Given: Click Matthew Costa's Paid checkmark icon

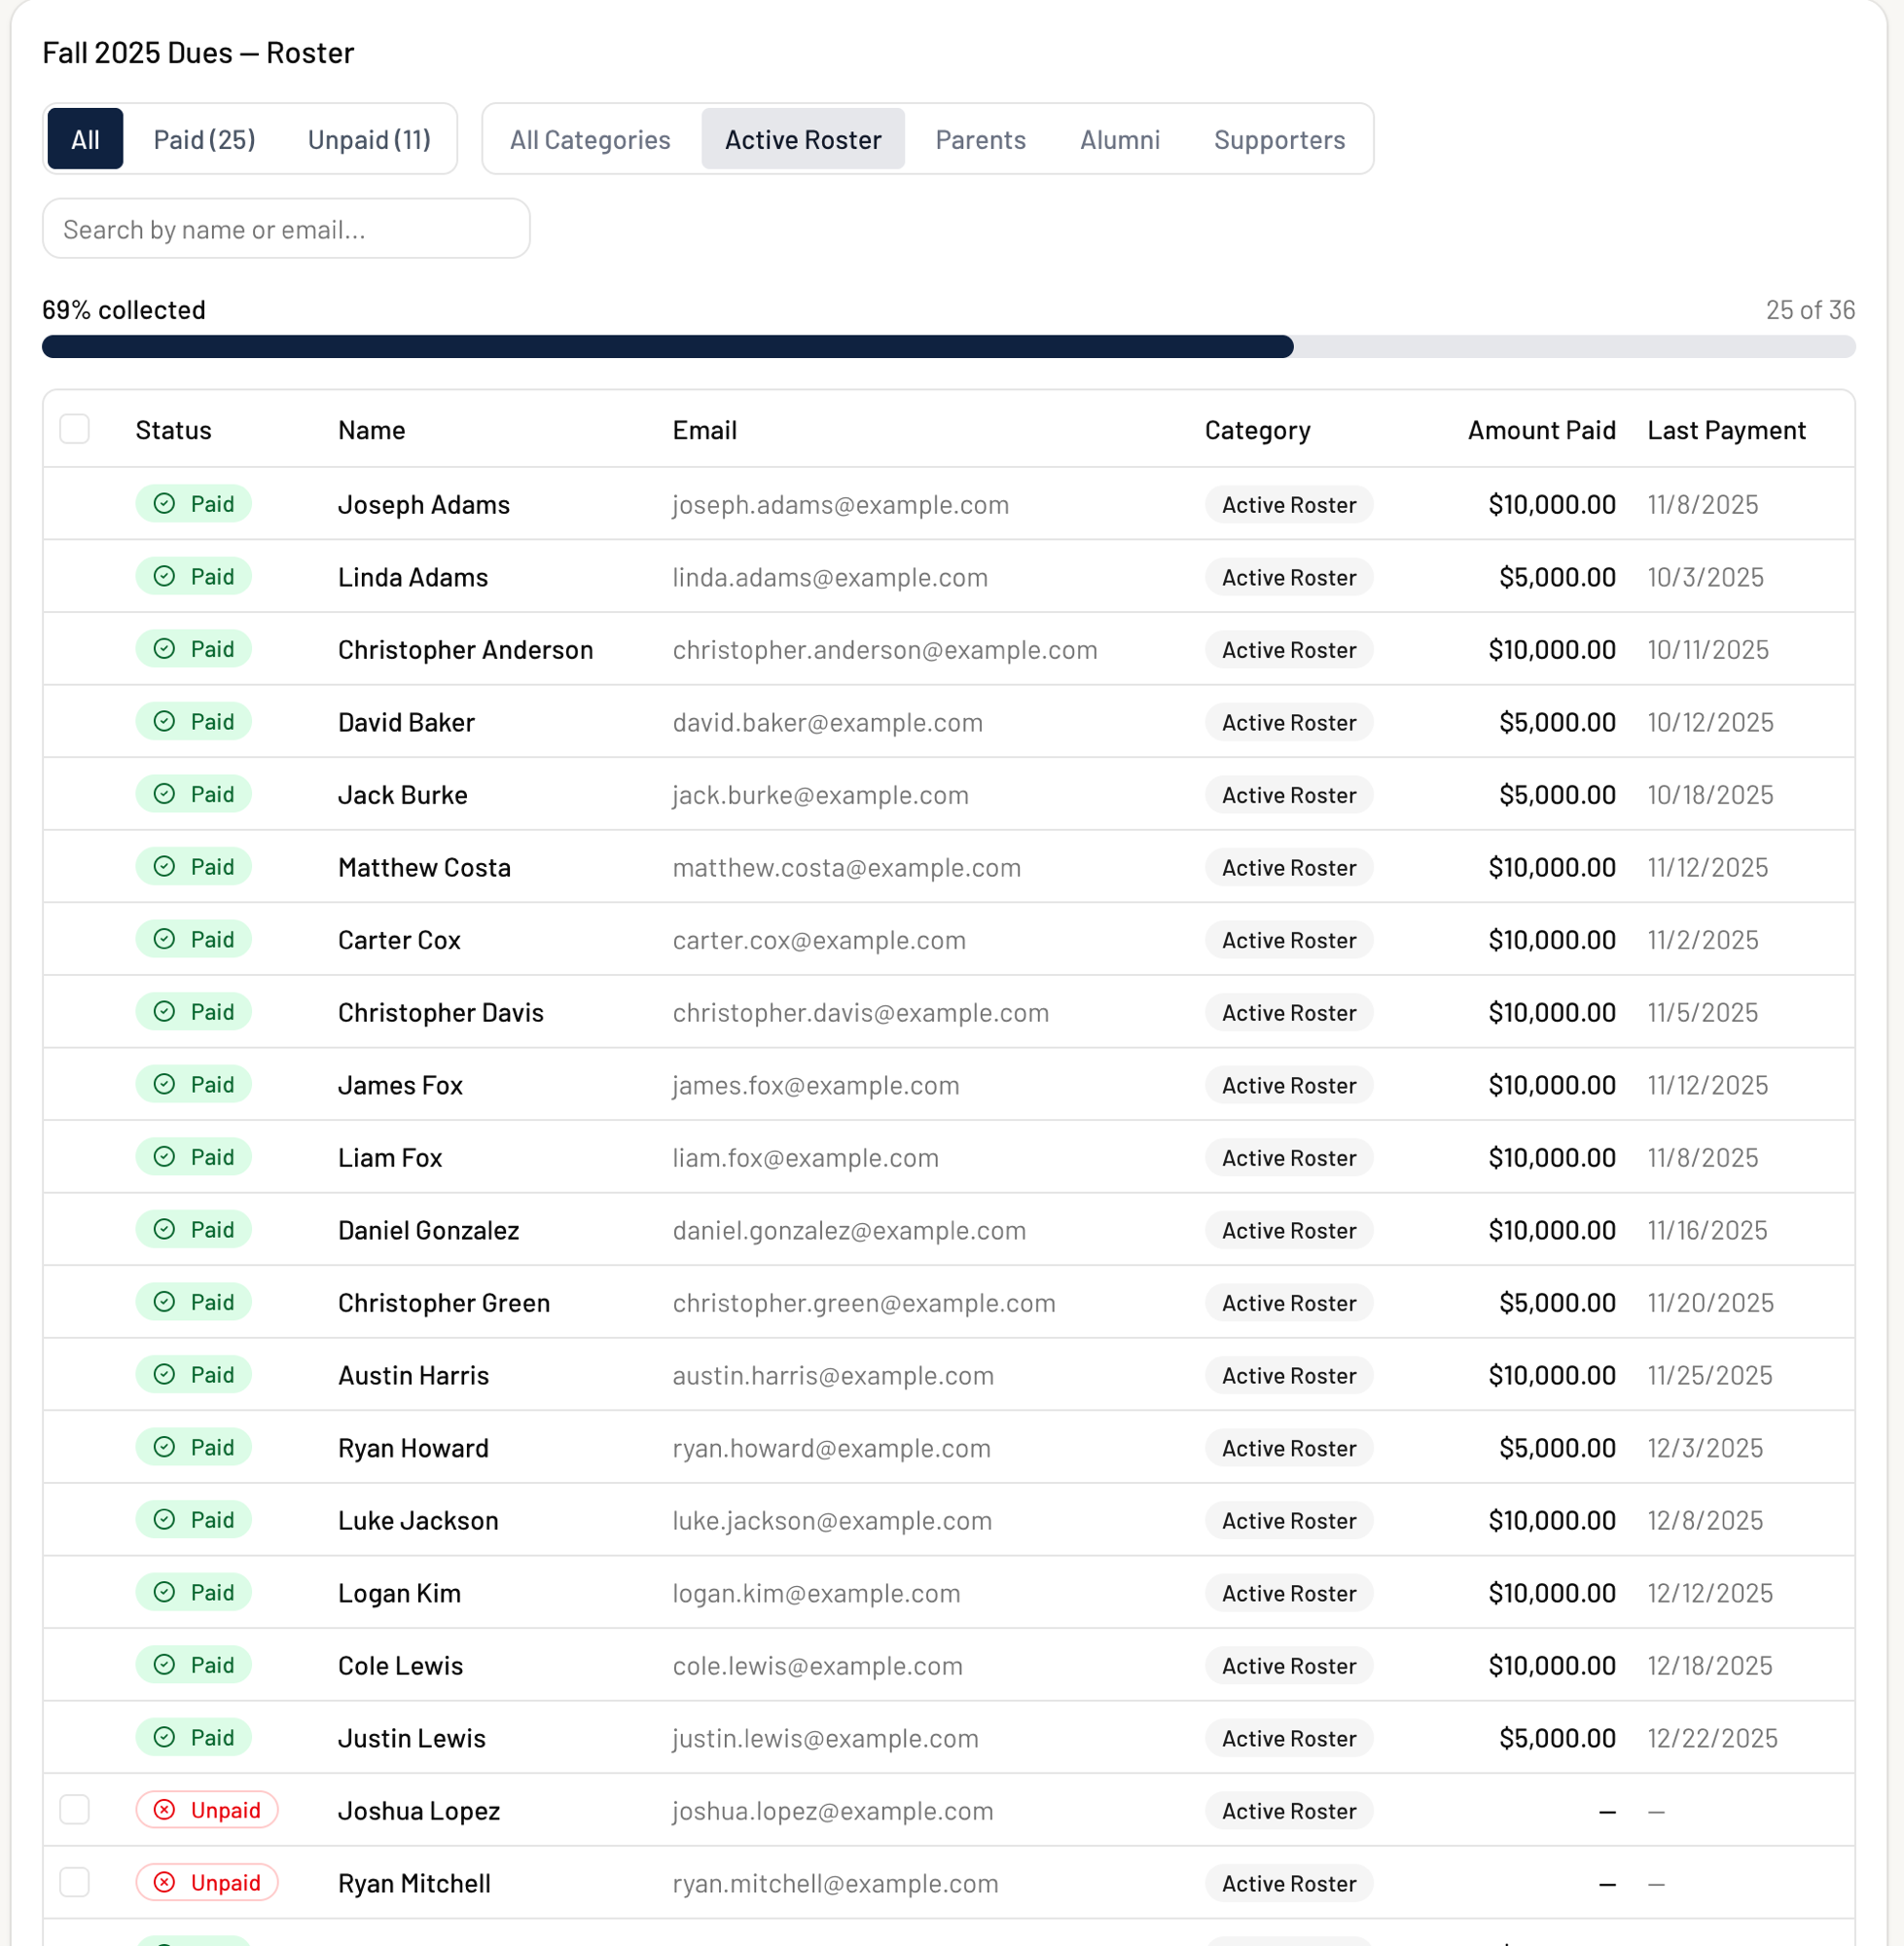Looking at the screenshot, I should [x=164, y=867].
